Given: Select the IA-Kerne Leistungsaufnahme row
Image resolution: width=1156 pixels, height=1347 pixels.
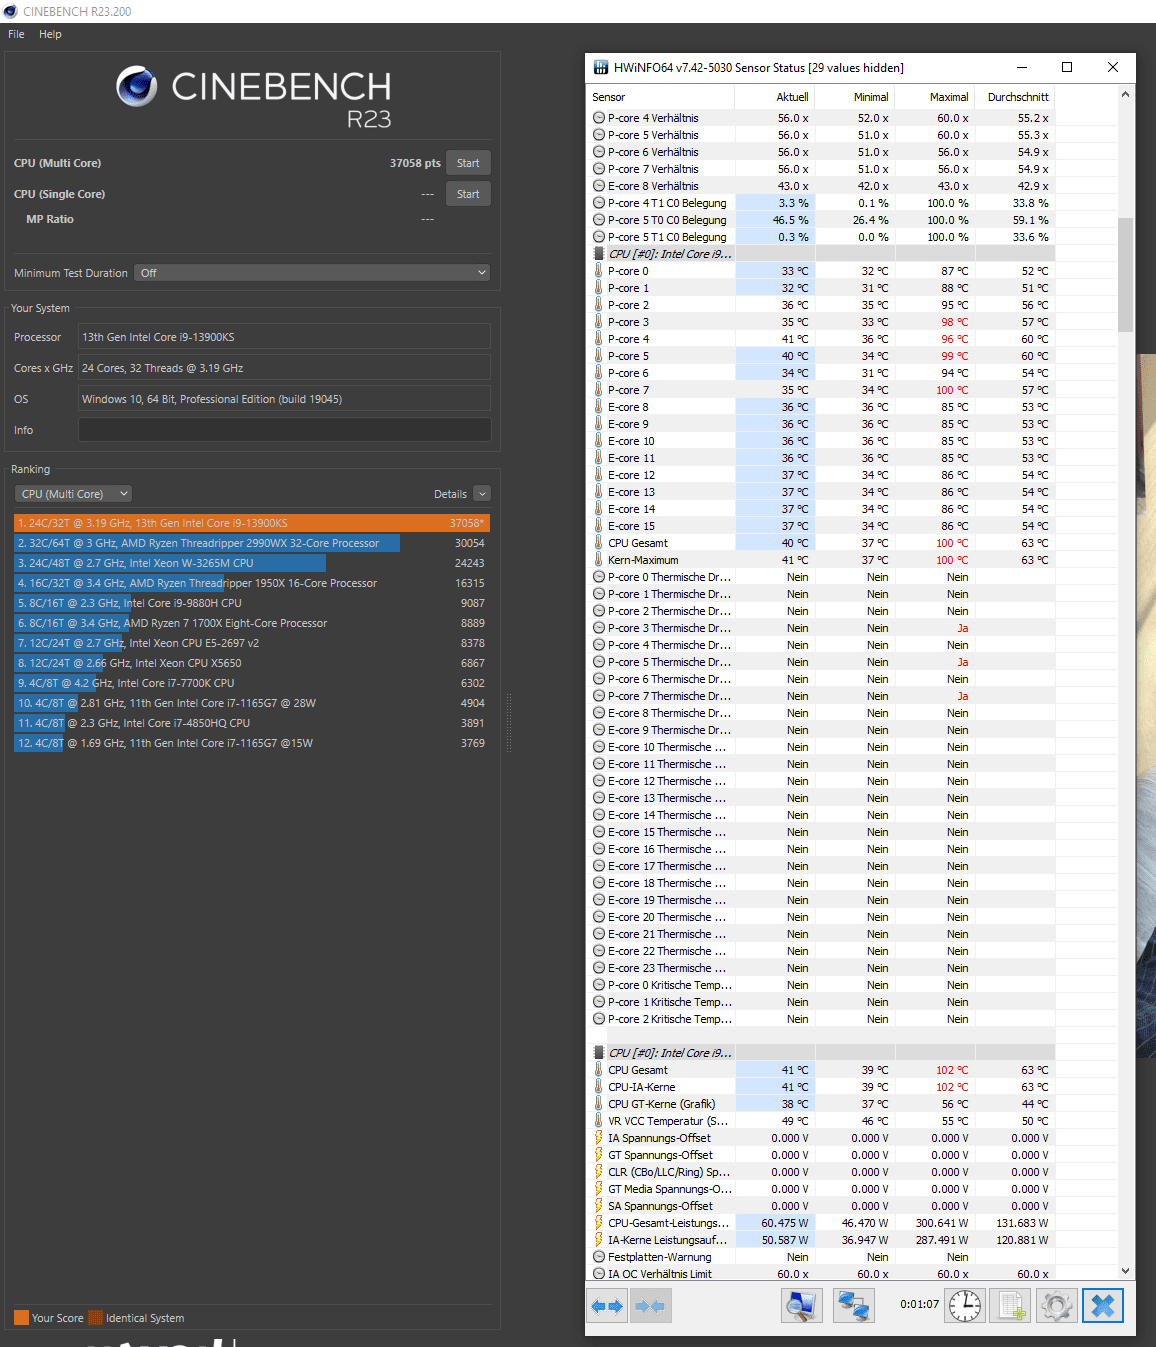Looking at the screenshot, I should 822,1240.
